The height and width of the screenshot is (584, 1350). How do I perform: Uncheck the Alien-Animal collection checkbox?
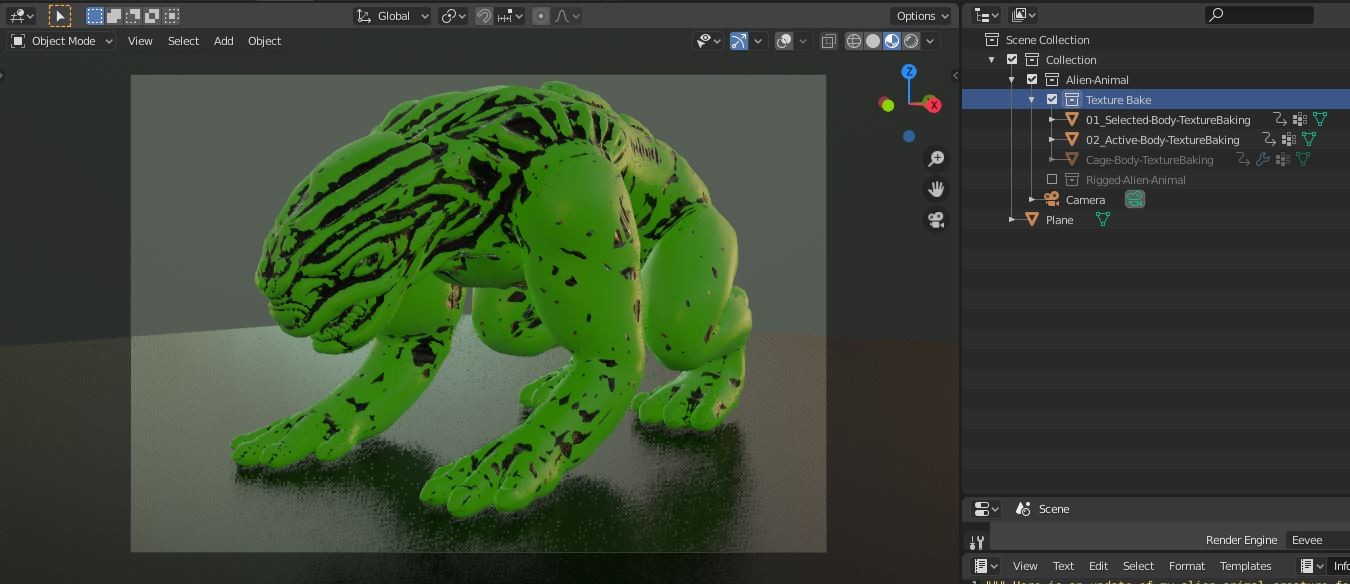tap(1031, 79)
